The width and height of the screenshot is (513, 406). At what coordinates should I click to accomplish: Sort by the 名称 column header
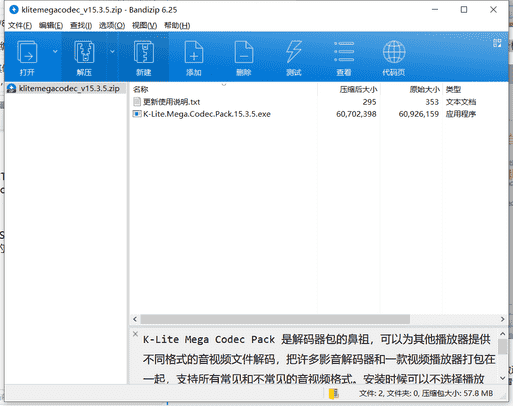tap(140, 89)
